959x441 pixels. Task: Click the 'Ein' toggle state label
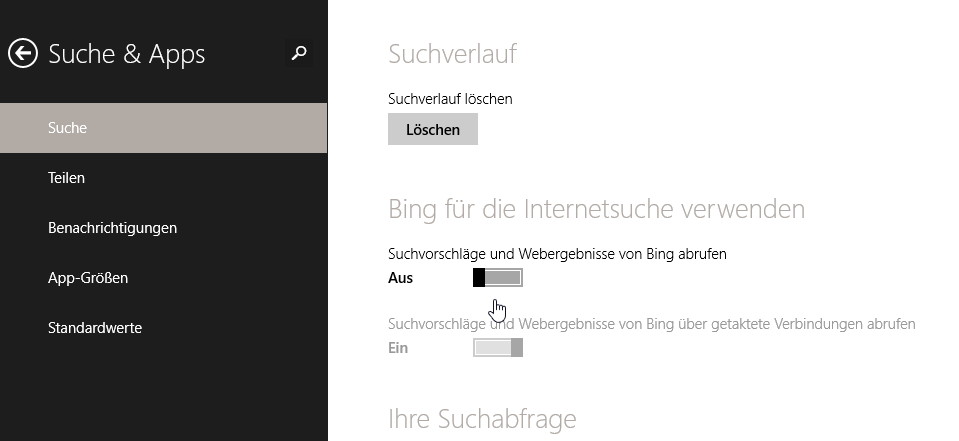tap(398, 348)
